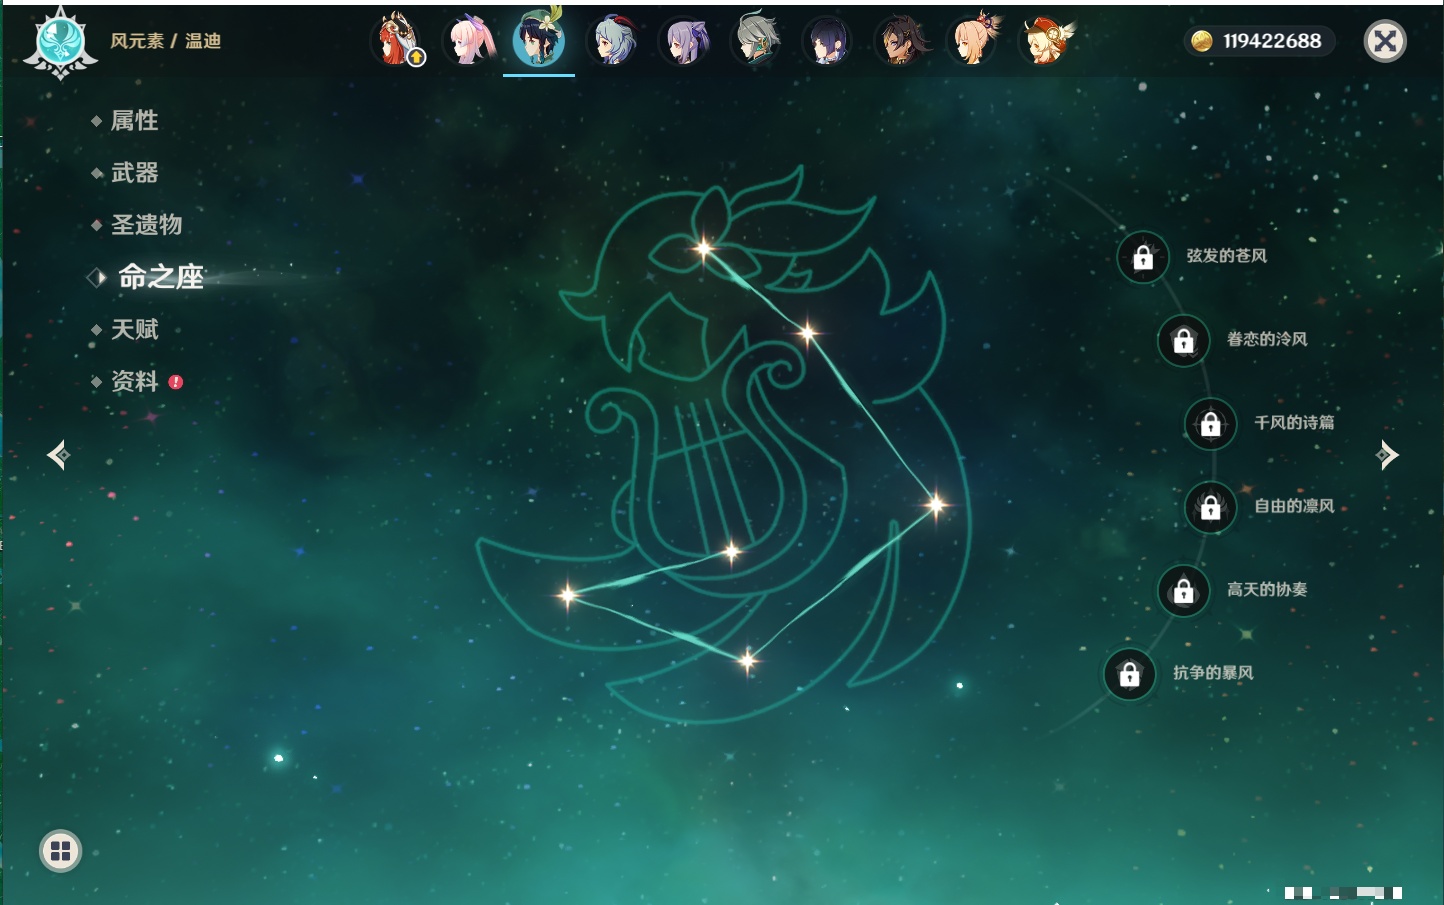Open the 天赋 talents menu
The height and width of the screenshot is (905, 1444).
point(134,329)
